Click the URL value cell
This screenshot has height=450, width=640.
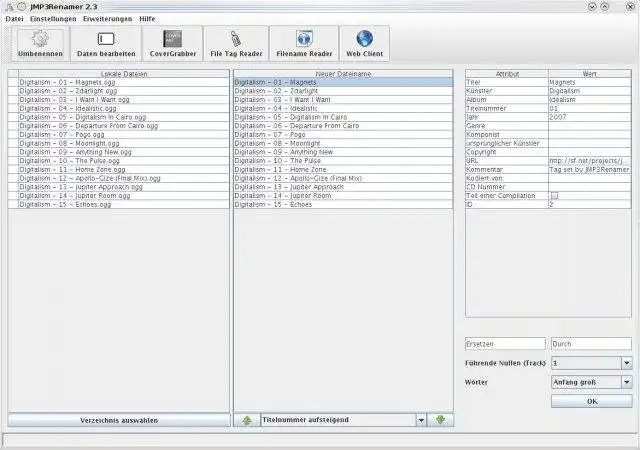(x=589, y=161)
